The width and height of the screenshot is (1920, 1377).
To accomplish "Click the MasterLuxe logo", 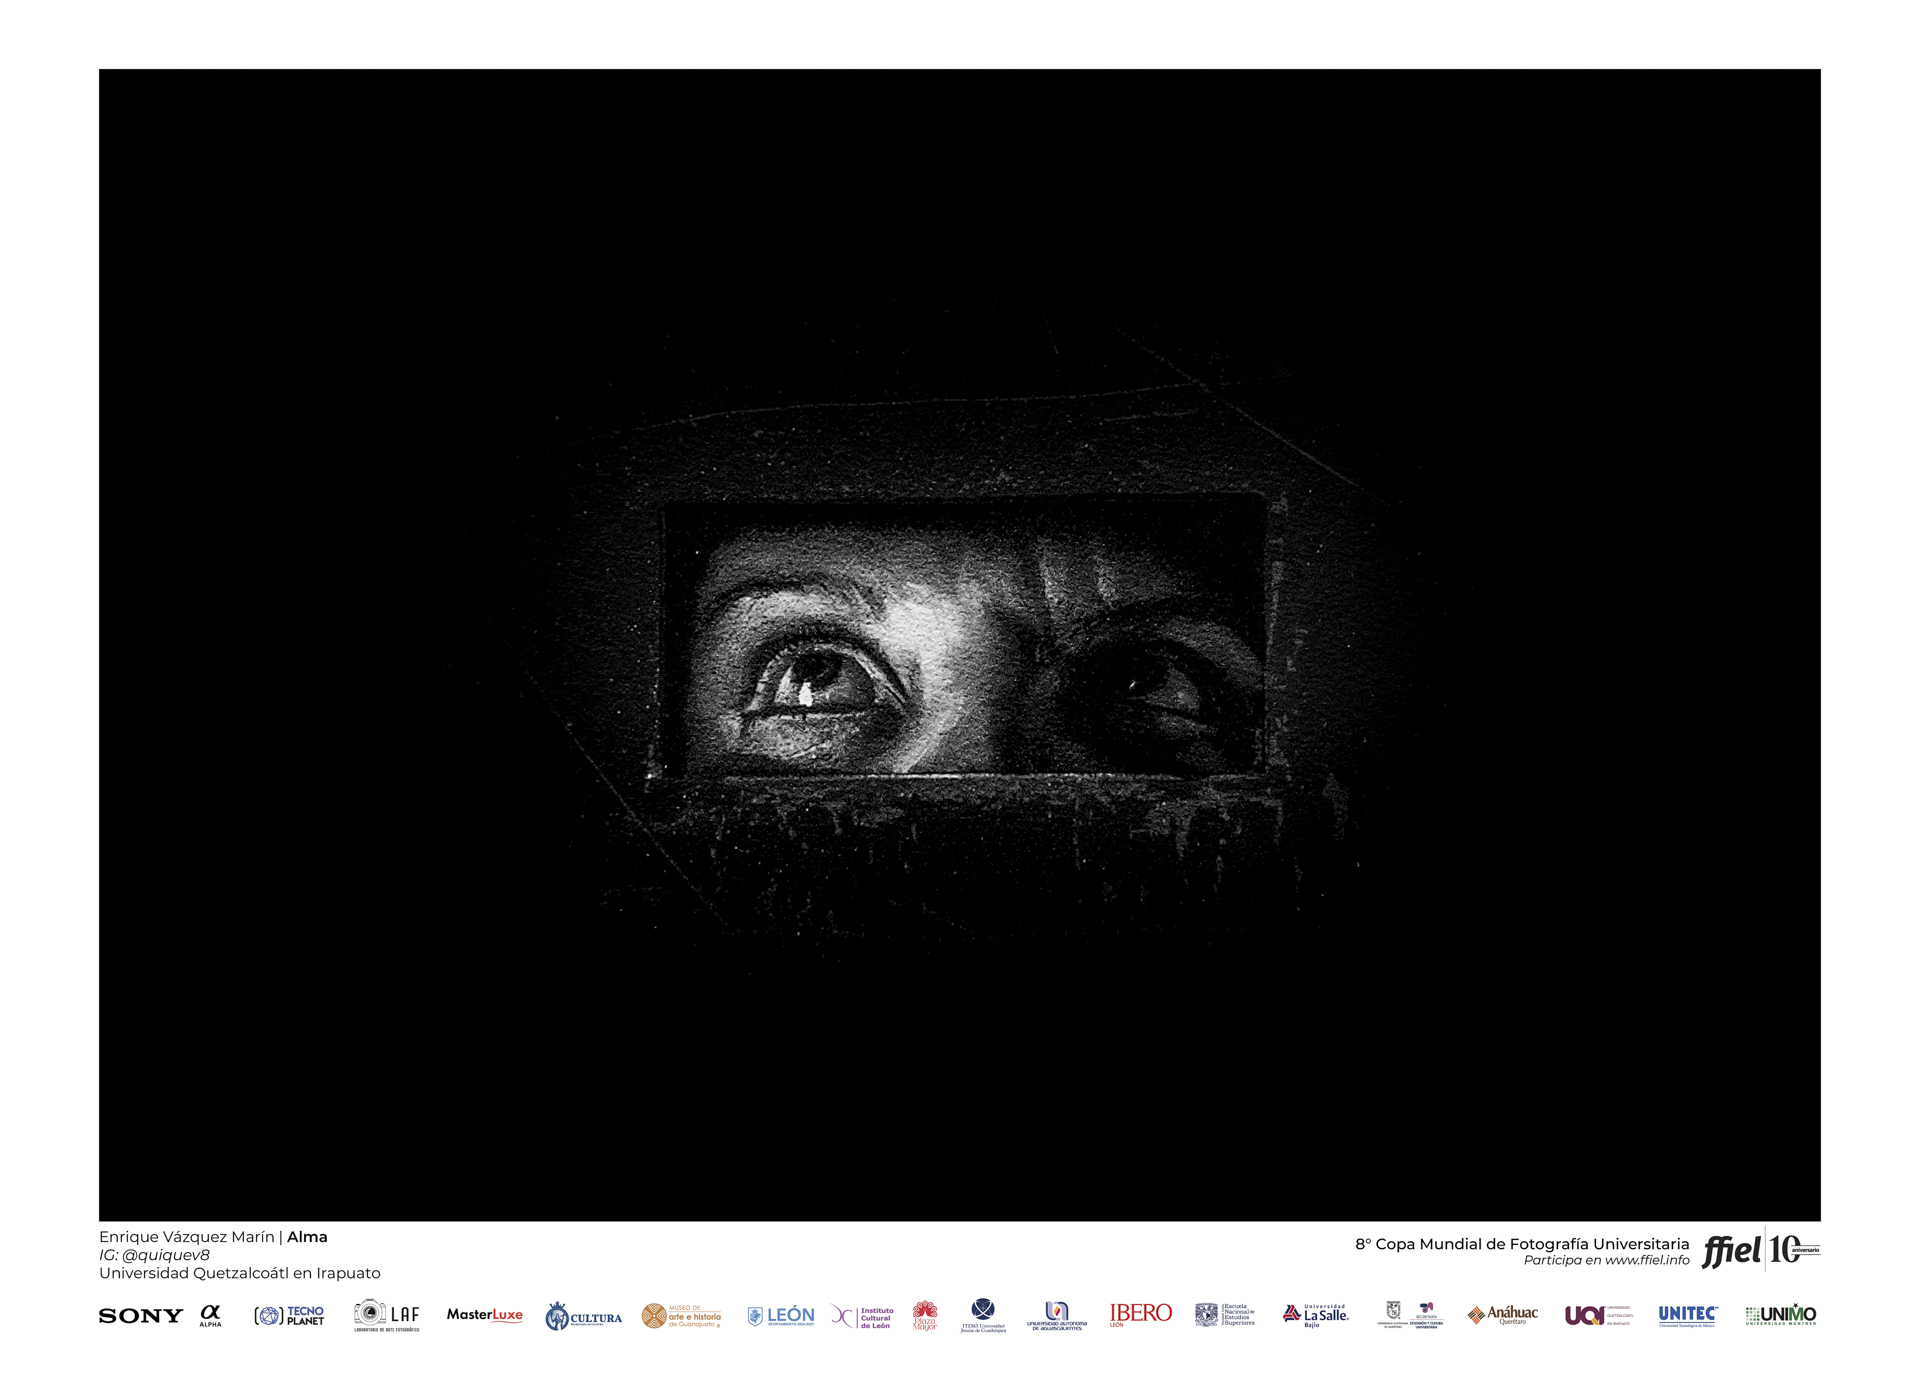I will click(x=484, y=1315).
